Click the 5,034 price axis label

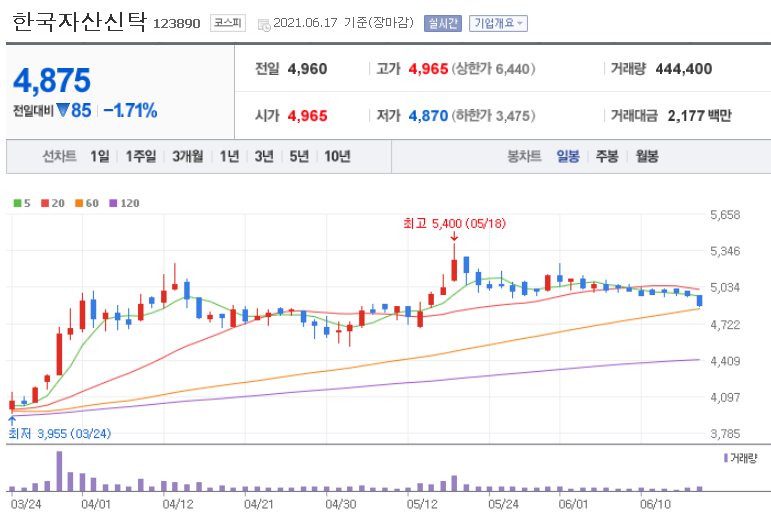tap(725, 287)
